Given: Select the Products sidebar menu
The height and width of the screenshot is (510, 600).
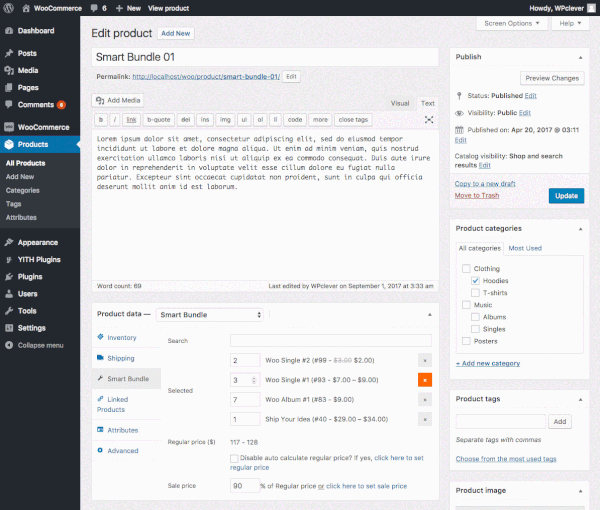Looking at the screenshot, I should click(40, 144).
